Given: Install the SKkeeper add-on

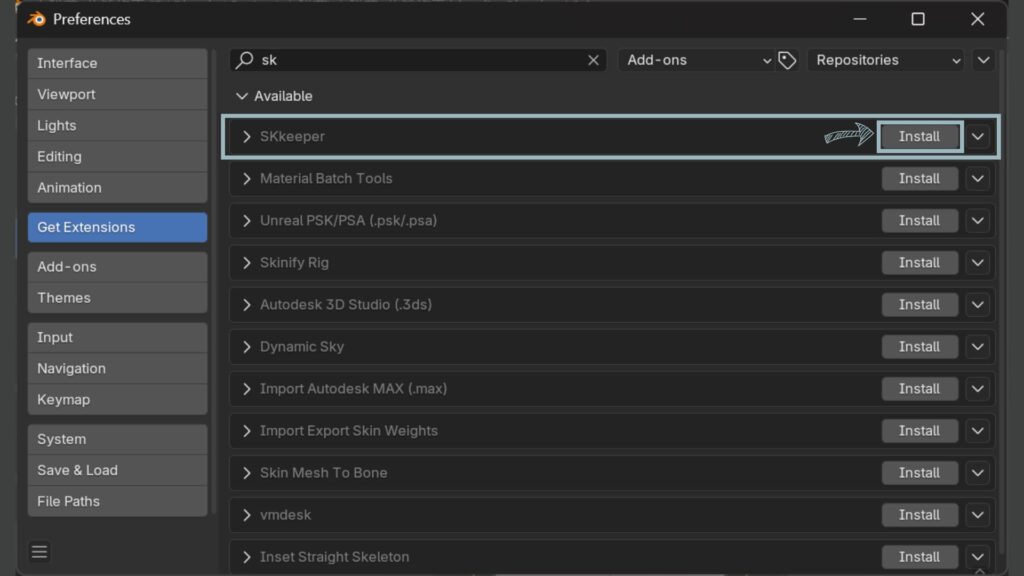Looking at the screenshot, I should [x=920, y=136].
